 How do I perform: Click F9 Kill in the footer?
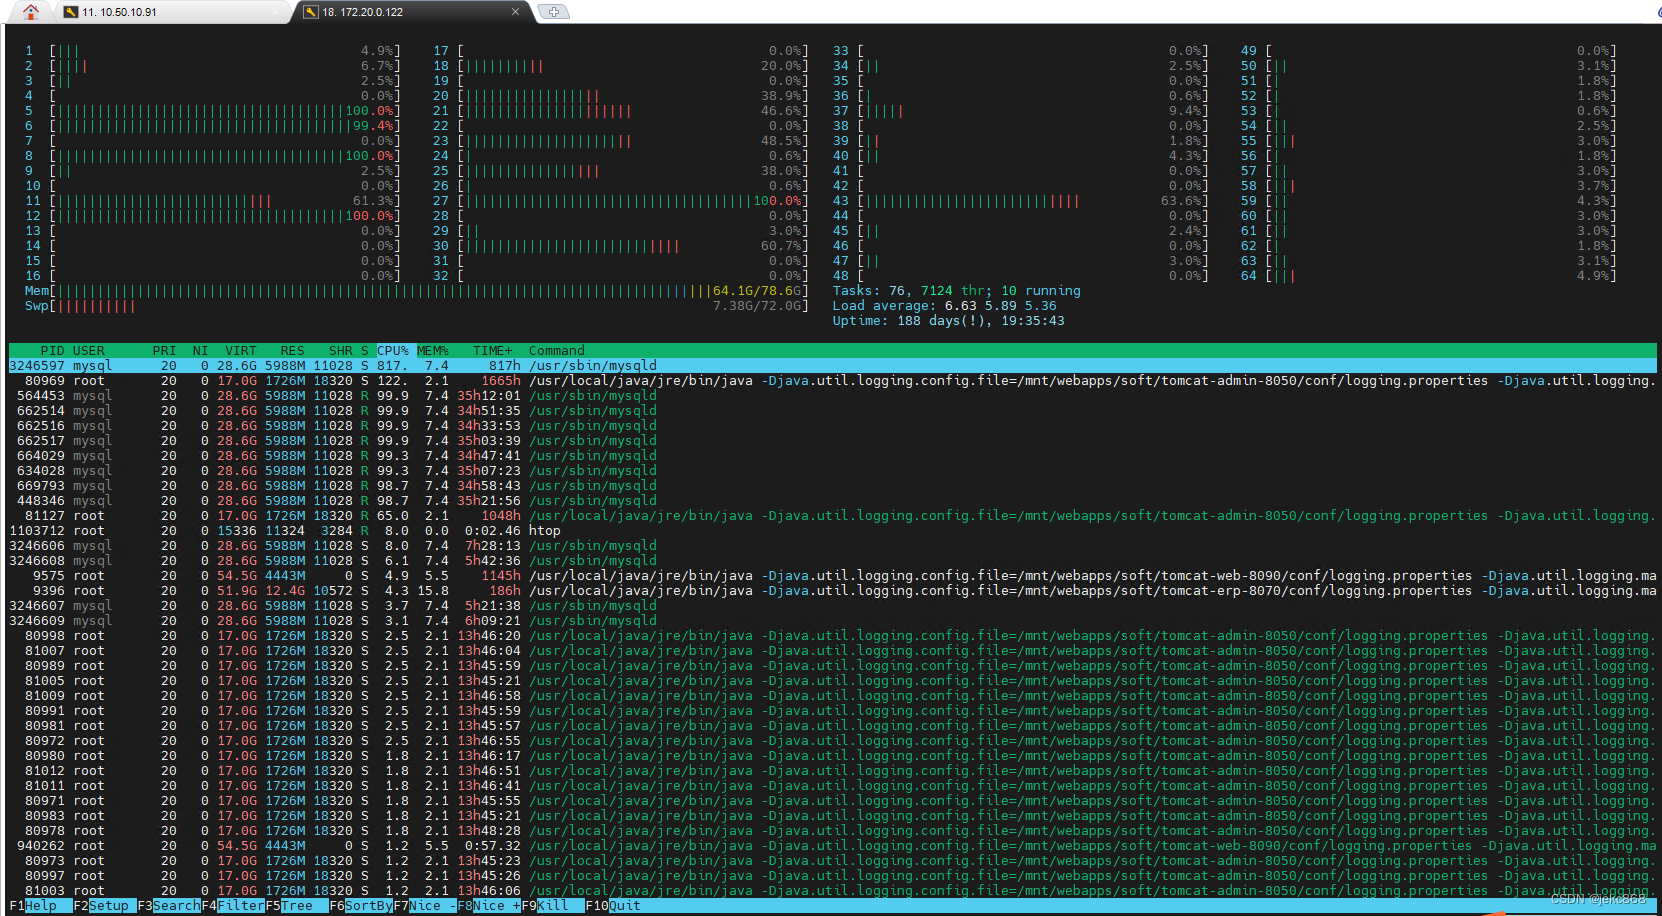tap(553, 906)
